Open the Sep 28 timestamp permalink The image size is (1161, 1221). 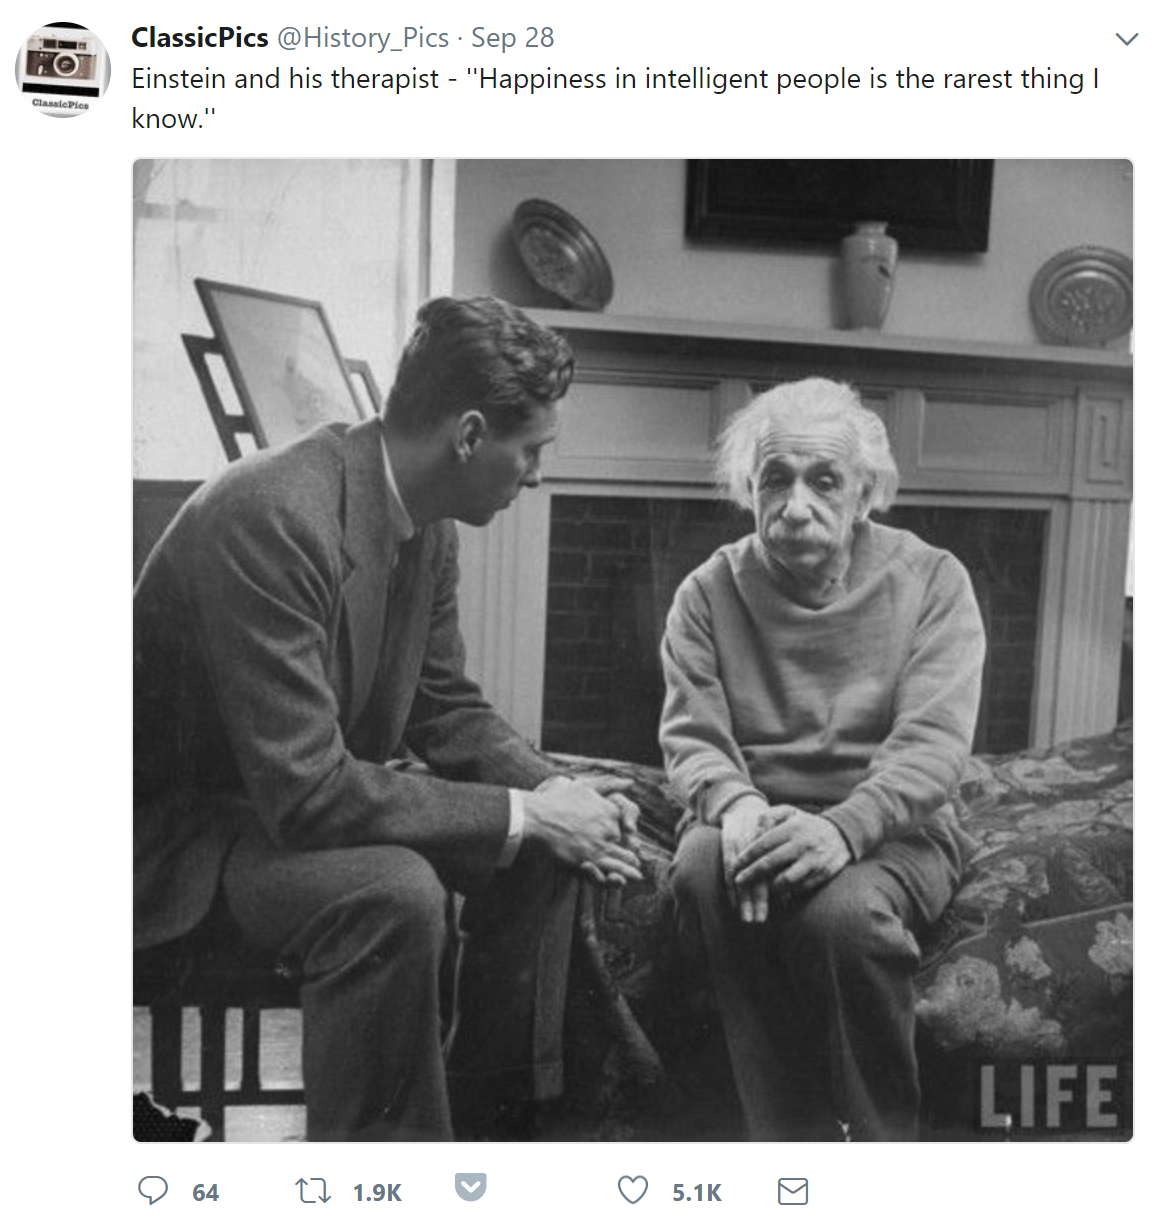pyautogui.click(x=512, y=37)
